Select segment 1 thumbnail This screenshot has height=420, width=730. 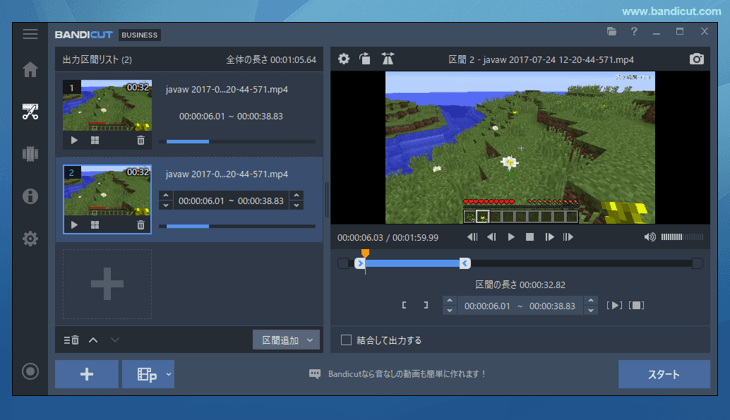pos(107,105)
